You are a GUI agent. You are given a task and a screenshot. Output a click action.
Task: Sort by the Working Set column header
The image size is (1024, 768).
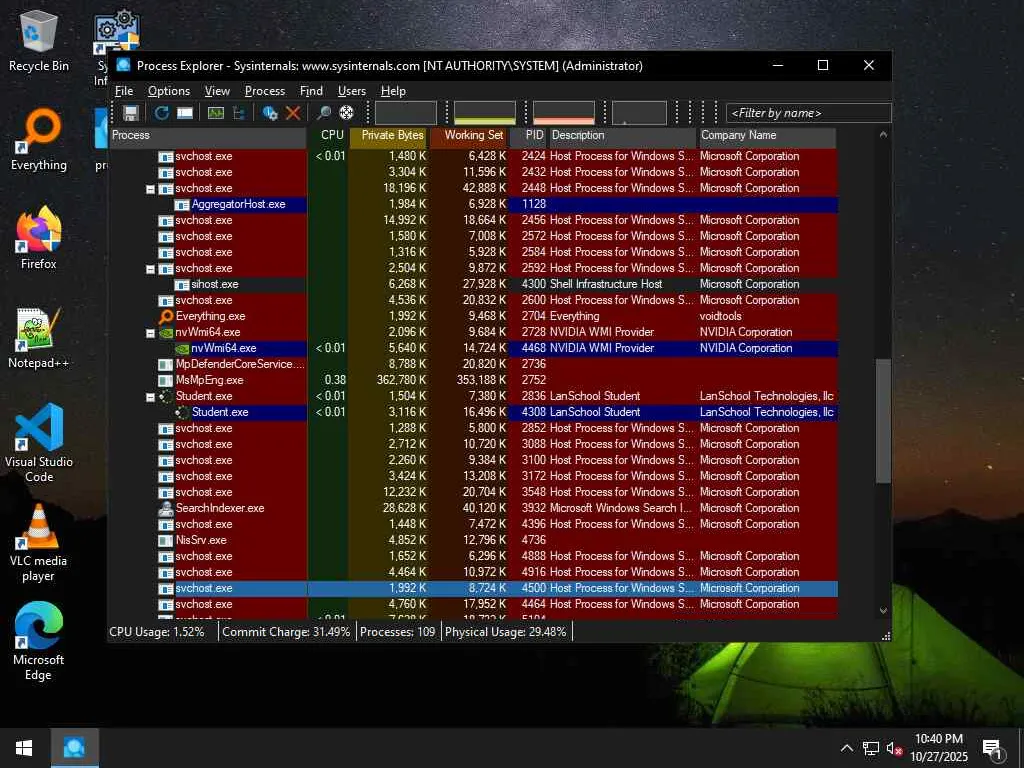click(x=468, y=135)
